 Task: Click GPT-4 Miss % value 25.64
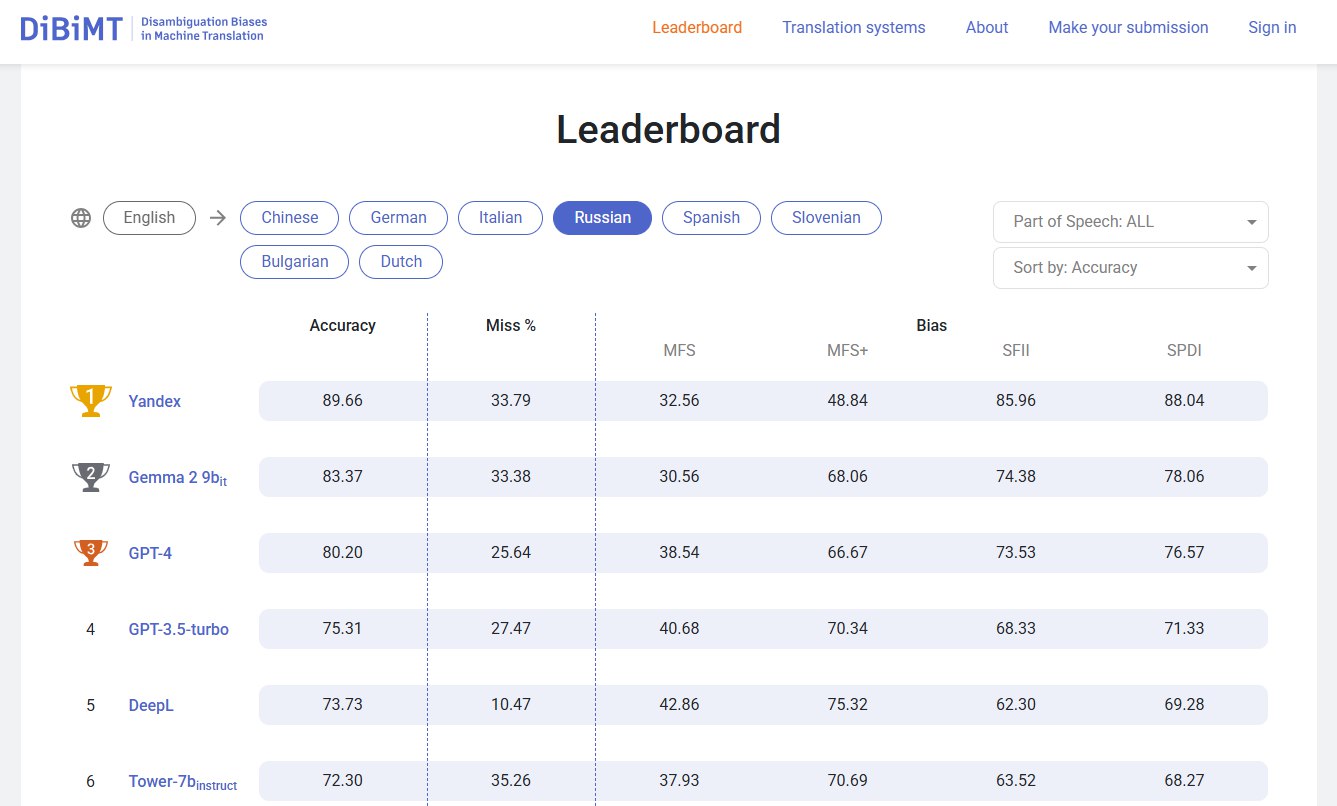511,553
